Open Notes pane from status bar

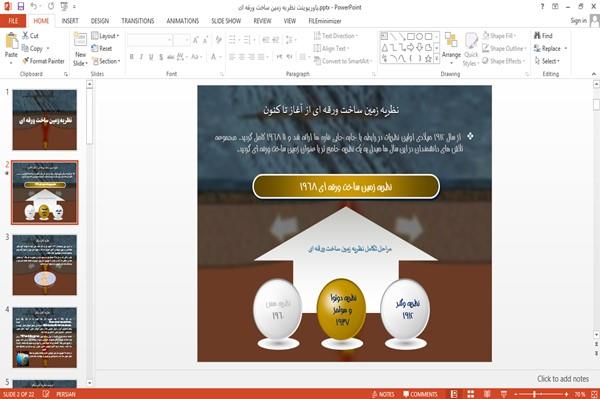click(x=383, y=394)
